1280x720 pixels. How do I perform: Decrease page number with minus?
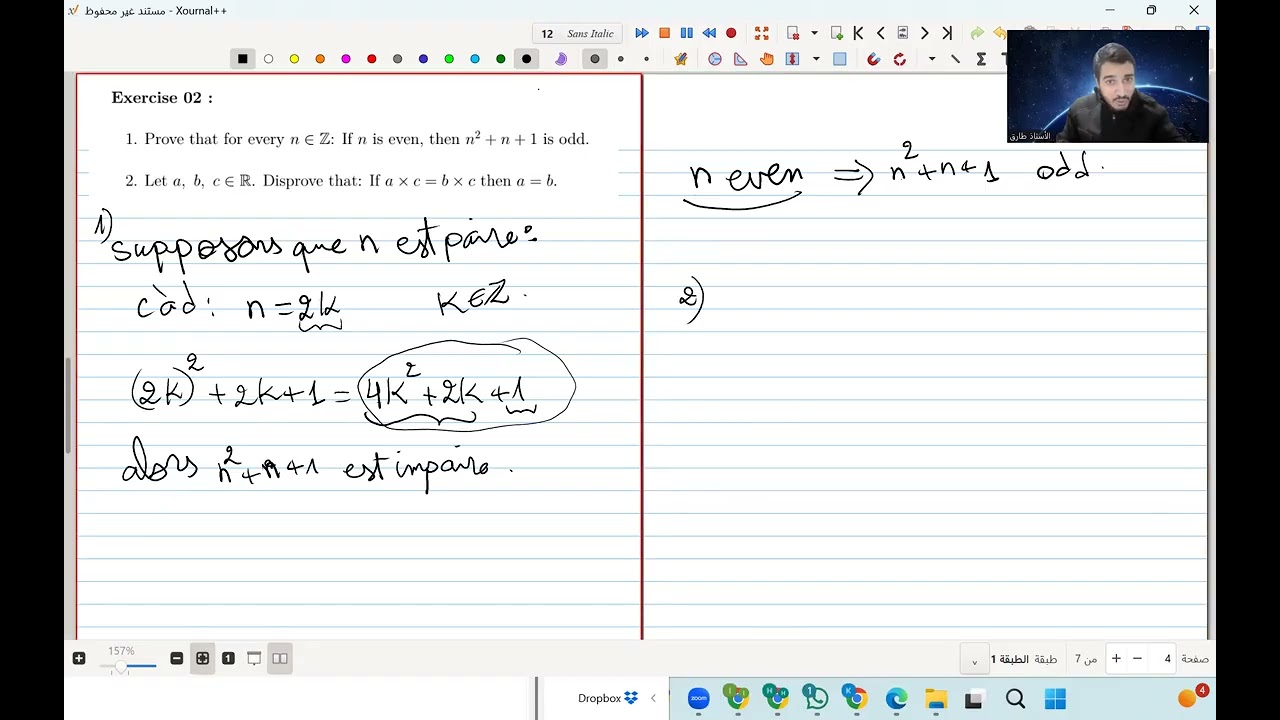tap(1137, 658)
